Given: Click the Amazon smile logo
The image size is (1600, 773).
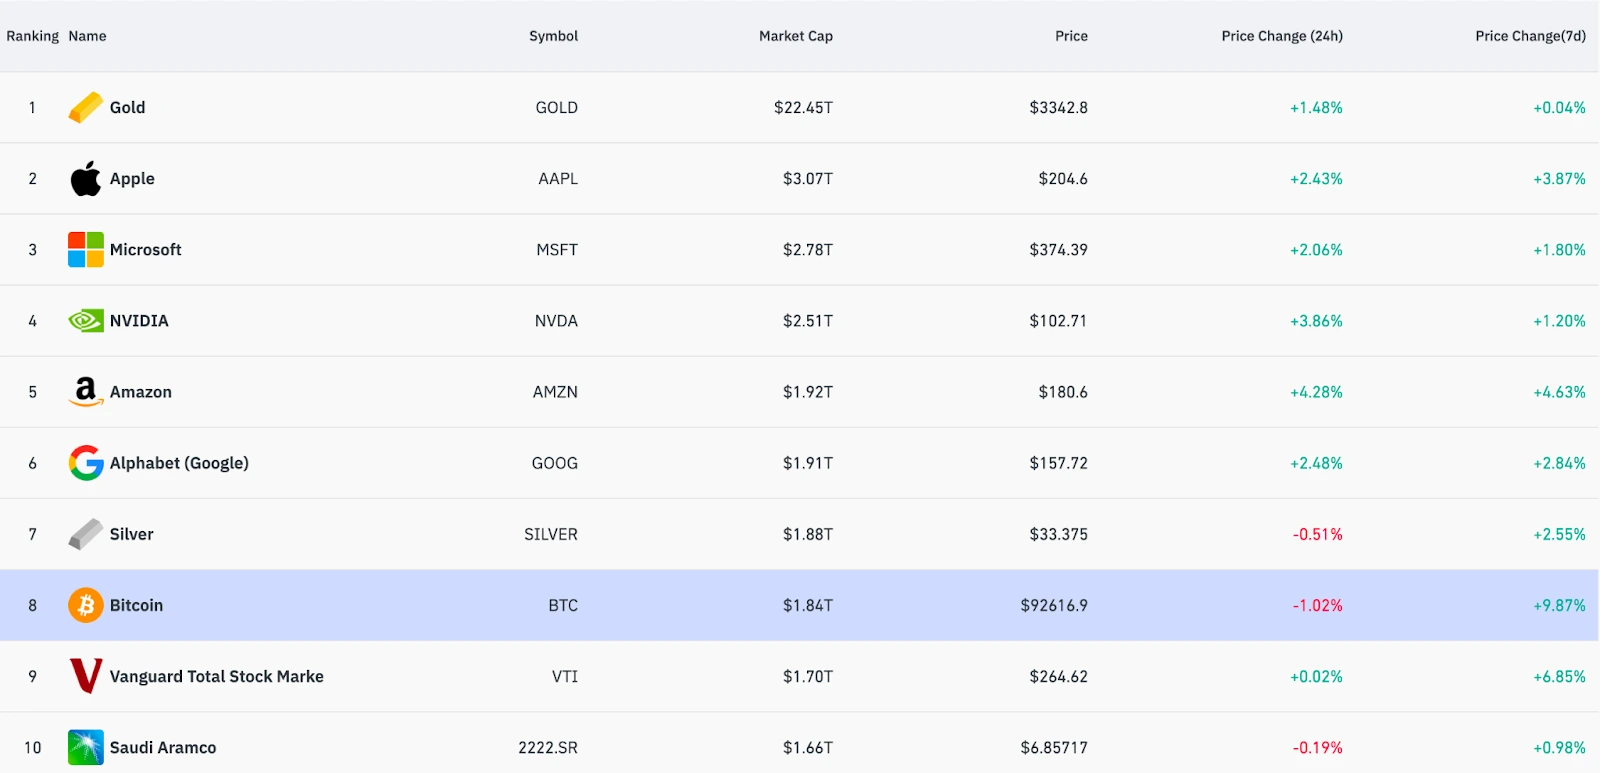Looking at the screenshot, I should (x=85, y=391).
